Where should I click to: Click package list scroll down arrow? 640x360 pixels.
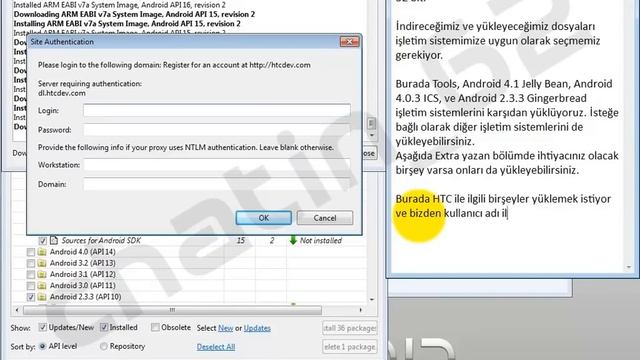pyautogui.click(x=372, y=300)
